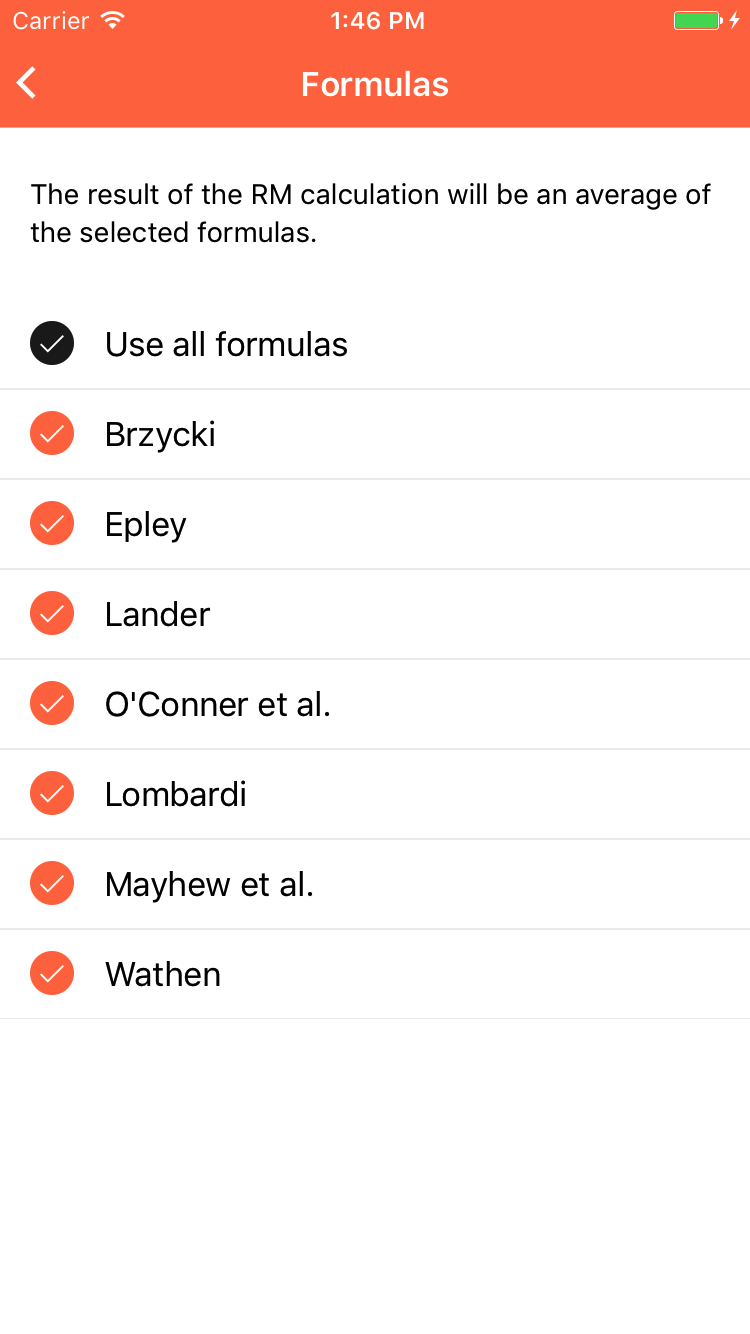Uncheck the O'Conner et al. checkmark
Image resolution: width=750 pixels, height=1334 pixels.
pyautogui.click(x=52, y=704)
